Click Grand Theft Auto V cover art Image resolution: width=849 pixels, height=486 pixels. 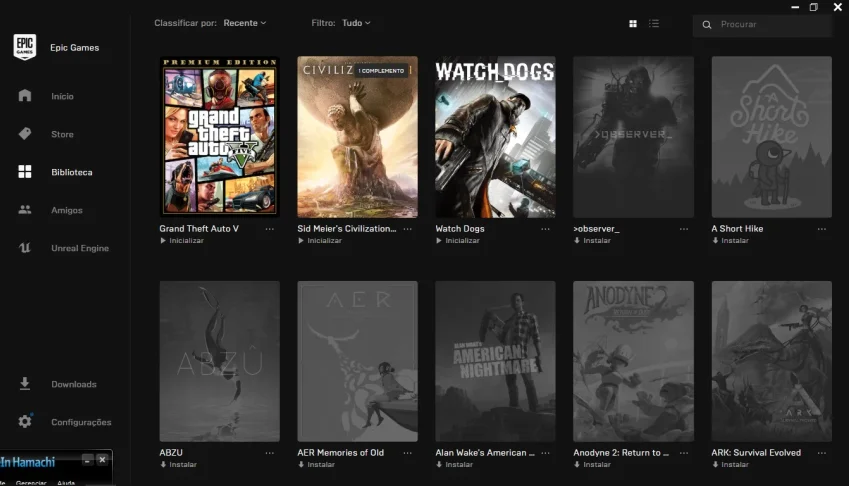[219, 137]
